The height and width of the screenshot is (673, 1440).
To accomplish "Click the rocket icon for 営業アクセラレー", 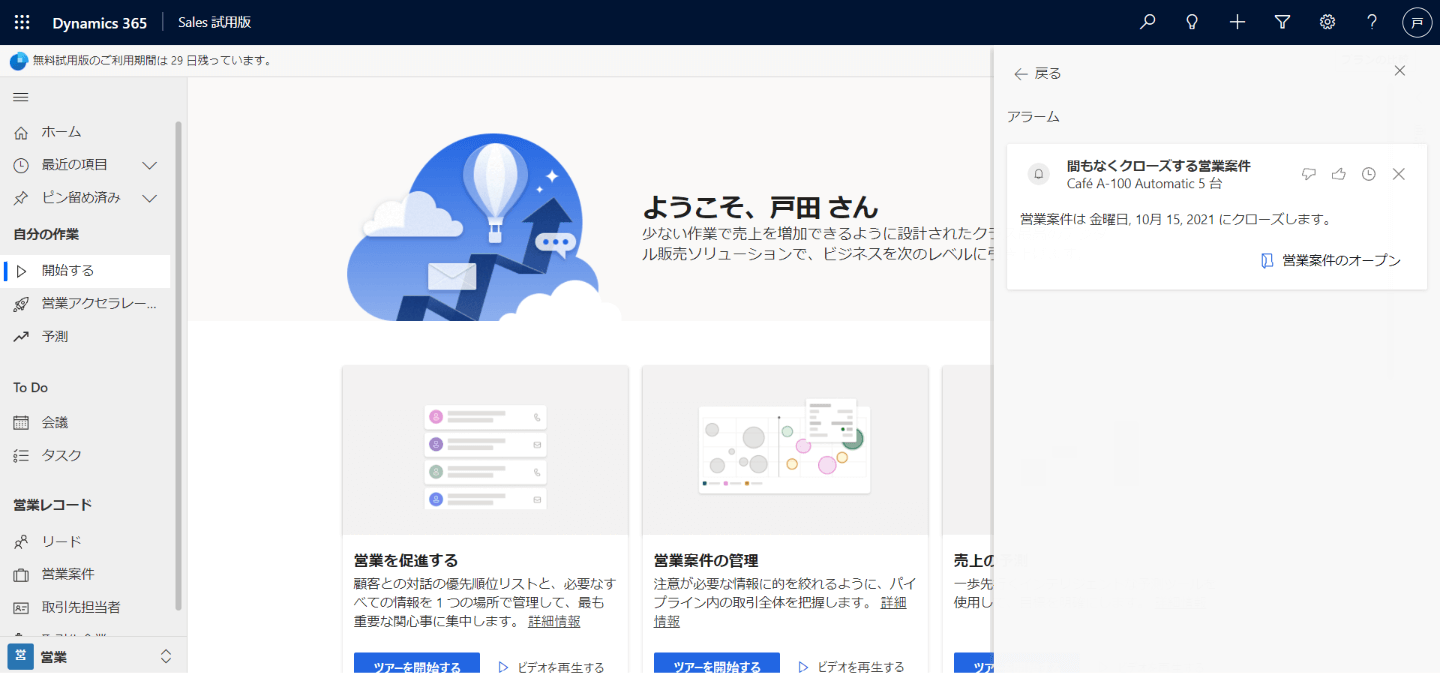I will (21, 304).
